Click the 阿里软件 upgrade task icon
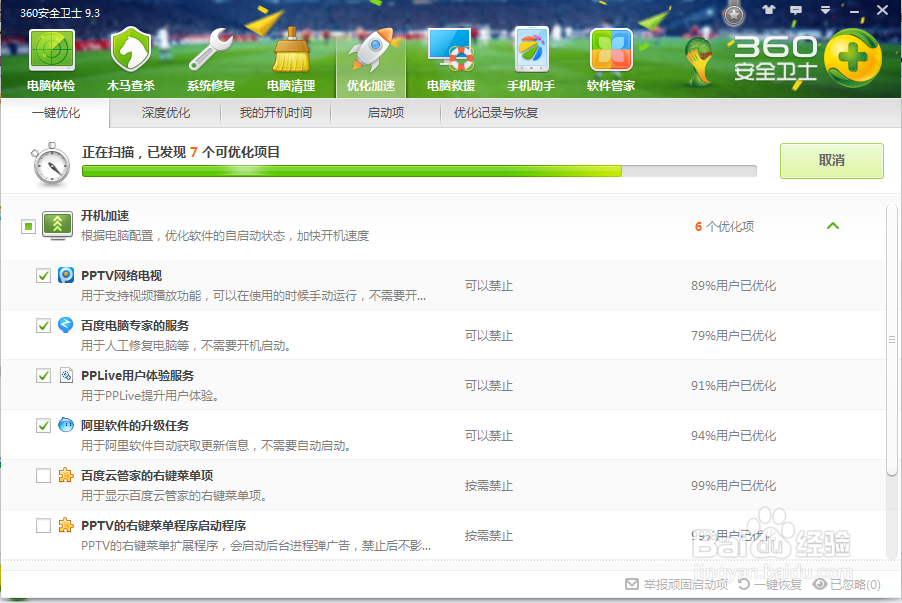 click(x=66, y=425)
